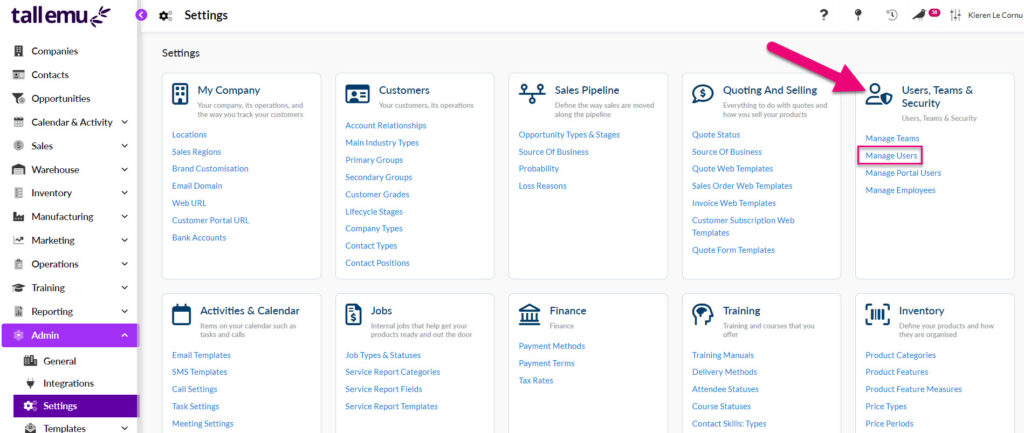Click the Companies building icon in sidebar
Screen dimensions: 1024x433
[18, 51]
